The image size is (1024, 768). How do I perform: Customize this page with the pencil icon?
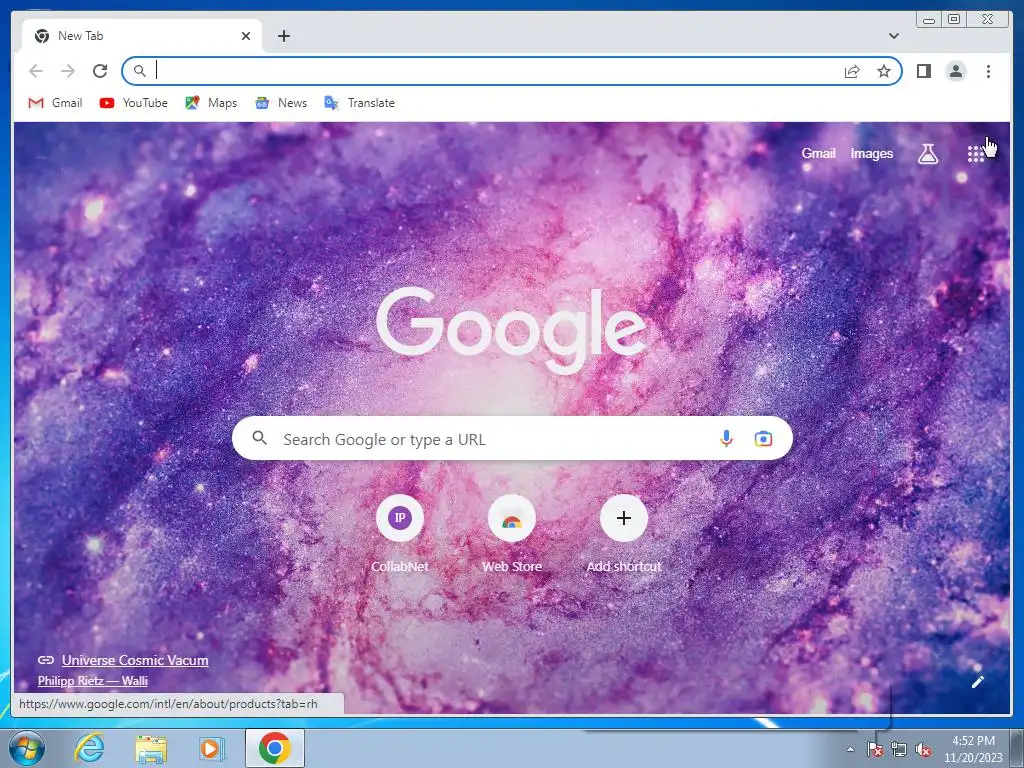(x=978, y=682)
